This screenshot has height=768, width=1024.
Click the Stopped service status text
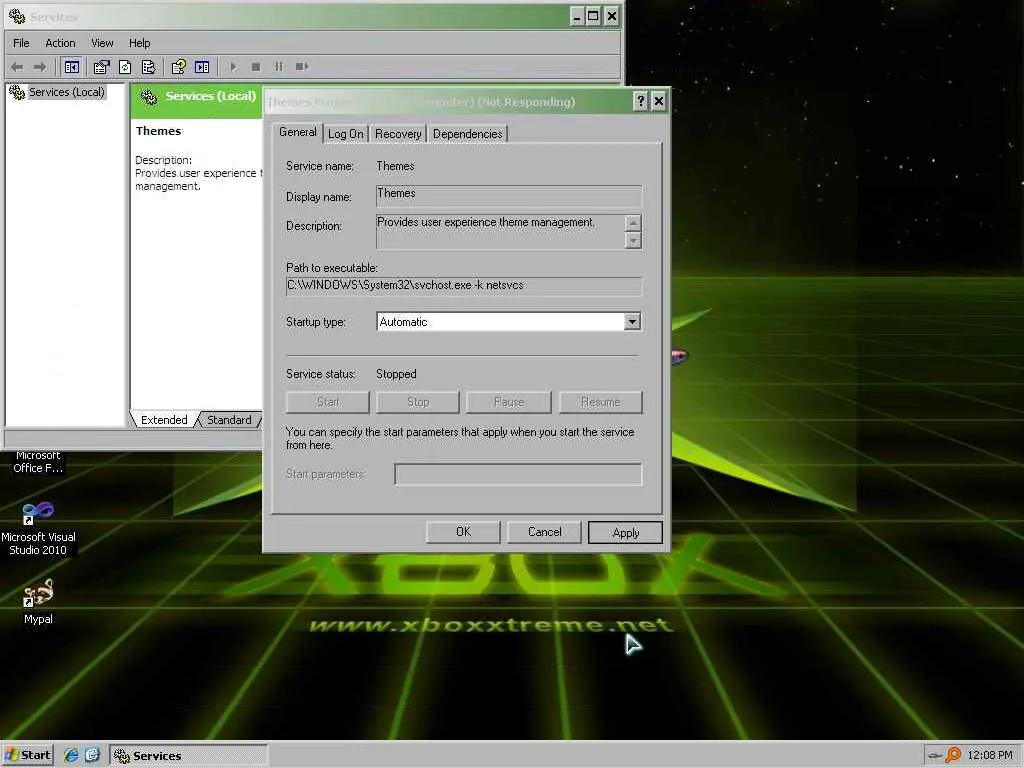(x=396, y=374)
